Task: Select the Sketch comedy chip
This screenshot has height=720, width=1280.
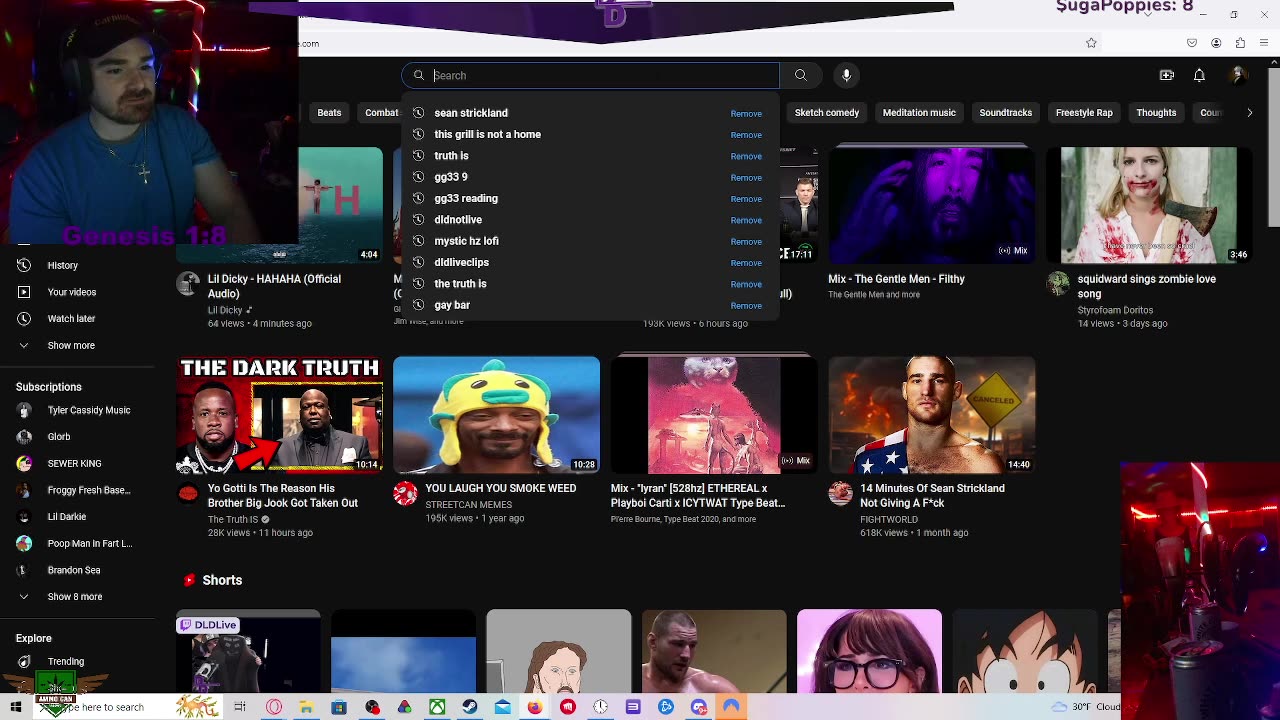Action: click(x=826, y=113)
